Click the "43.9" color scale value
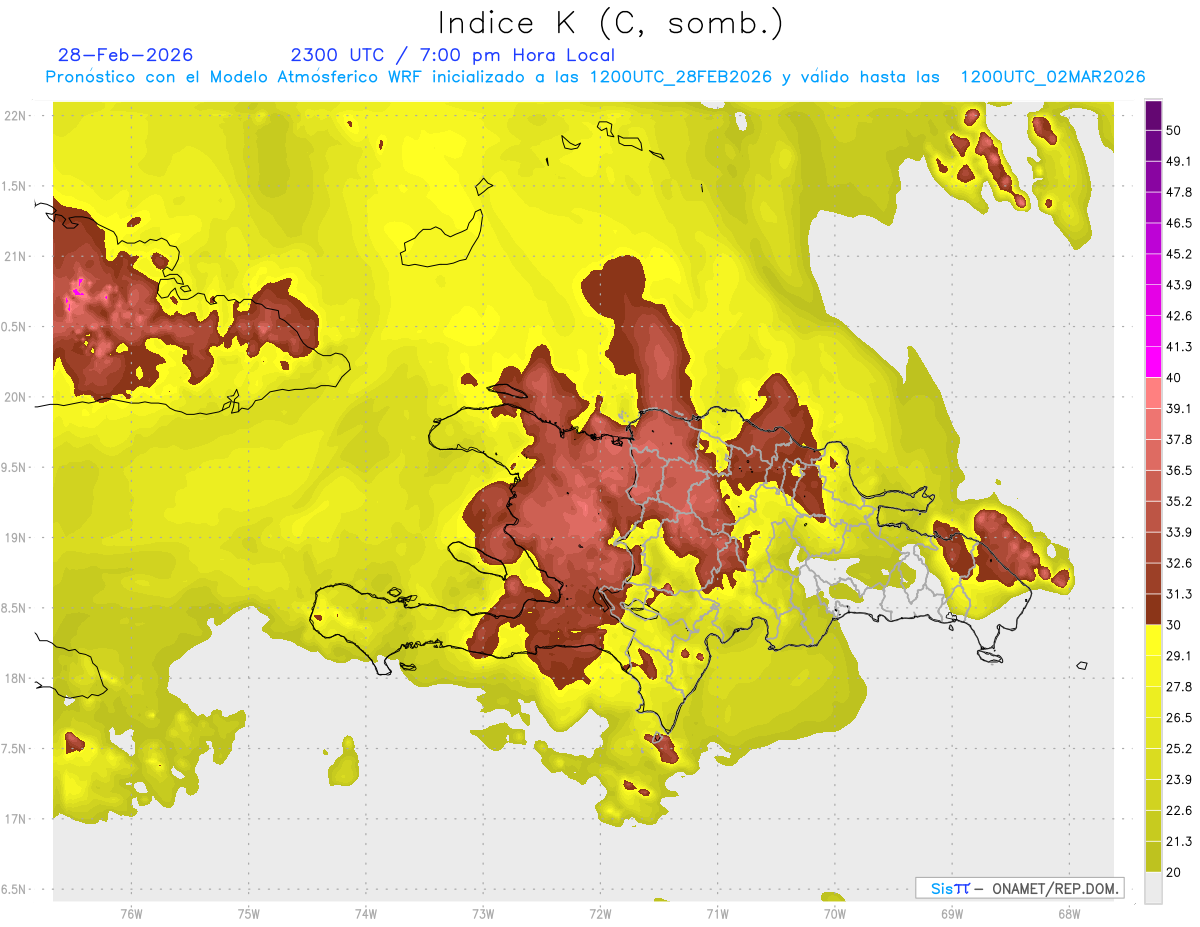The image size is (1200, 927). pos(1179,285)
